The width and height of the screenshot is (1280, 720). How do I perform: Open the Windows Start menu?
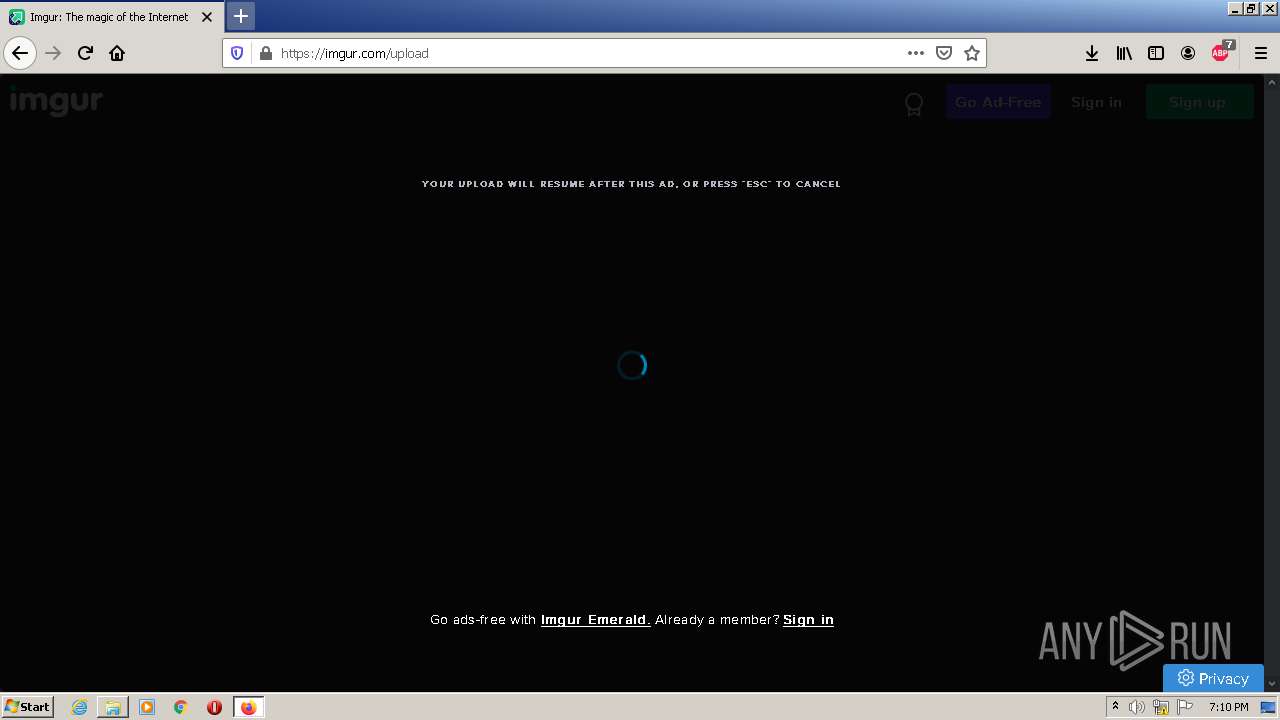tap(28, 706)
